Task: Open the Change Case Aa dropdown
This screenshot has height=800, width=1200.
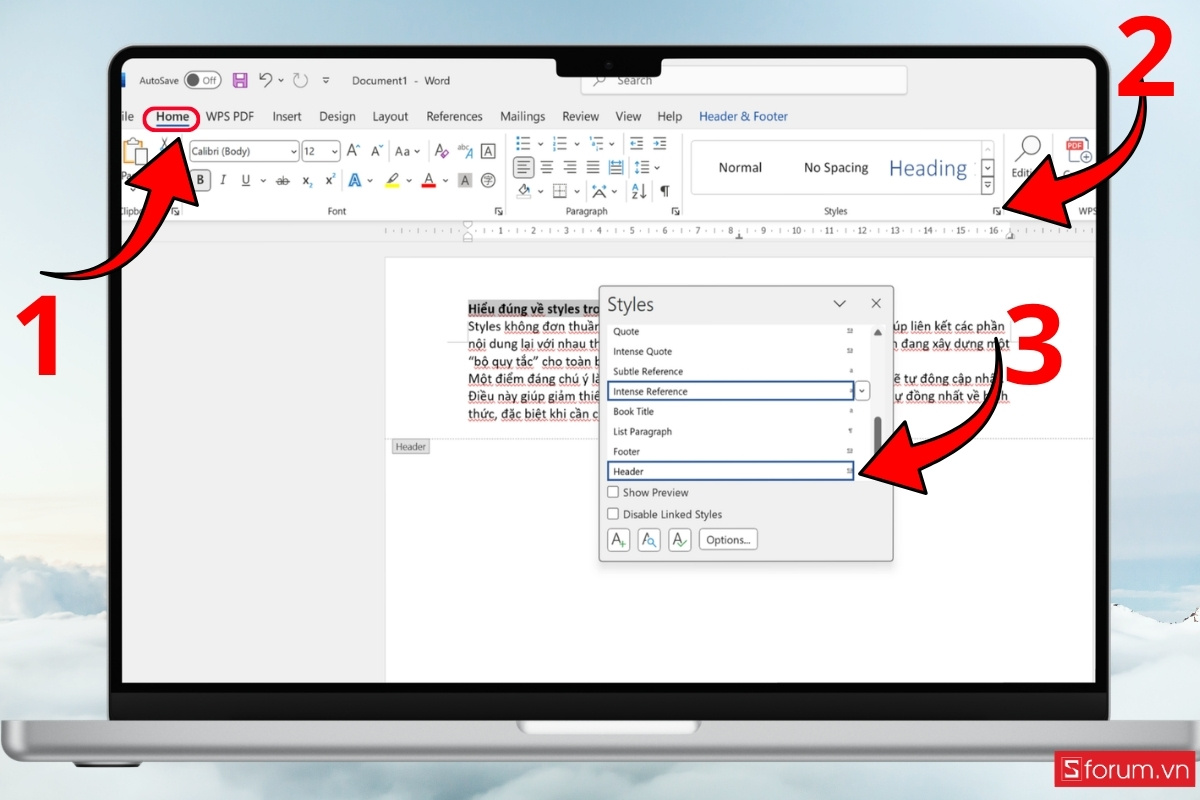Action: [x=407, y=151]
